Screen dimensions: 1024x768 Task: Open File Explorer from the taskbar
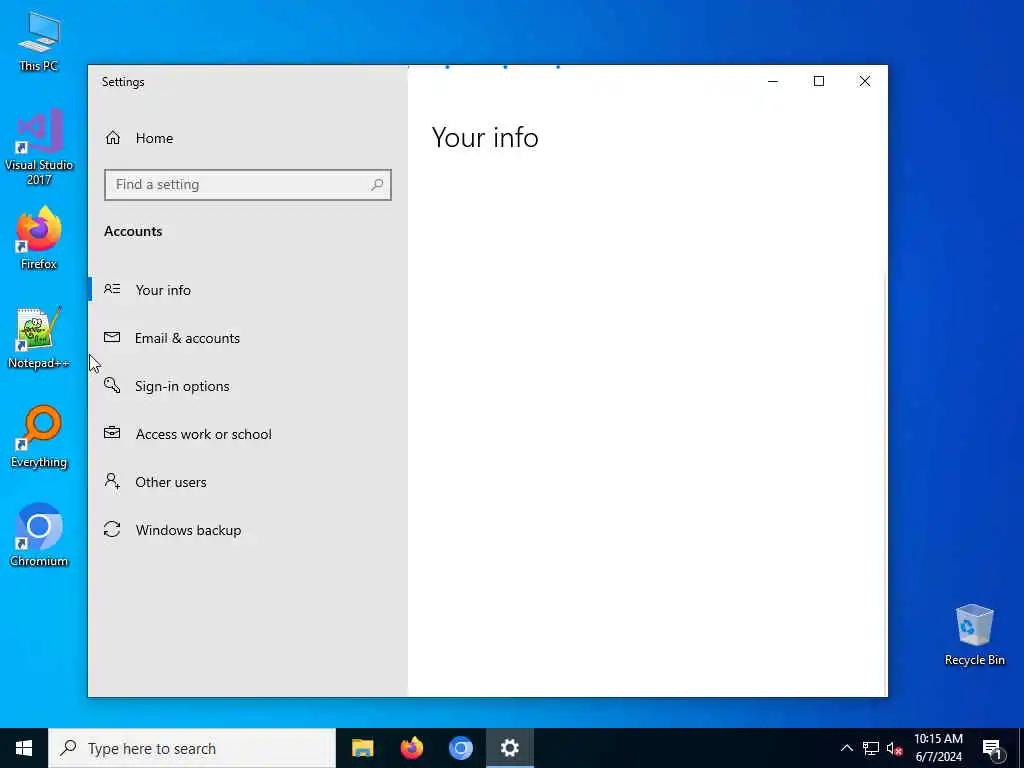pyautogui.click(x=362, y=748)
